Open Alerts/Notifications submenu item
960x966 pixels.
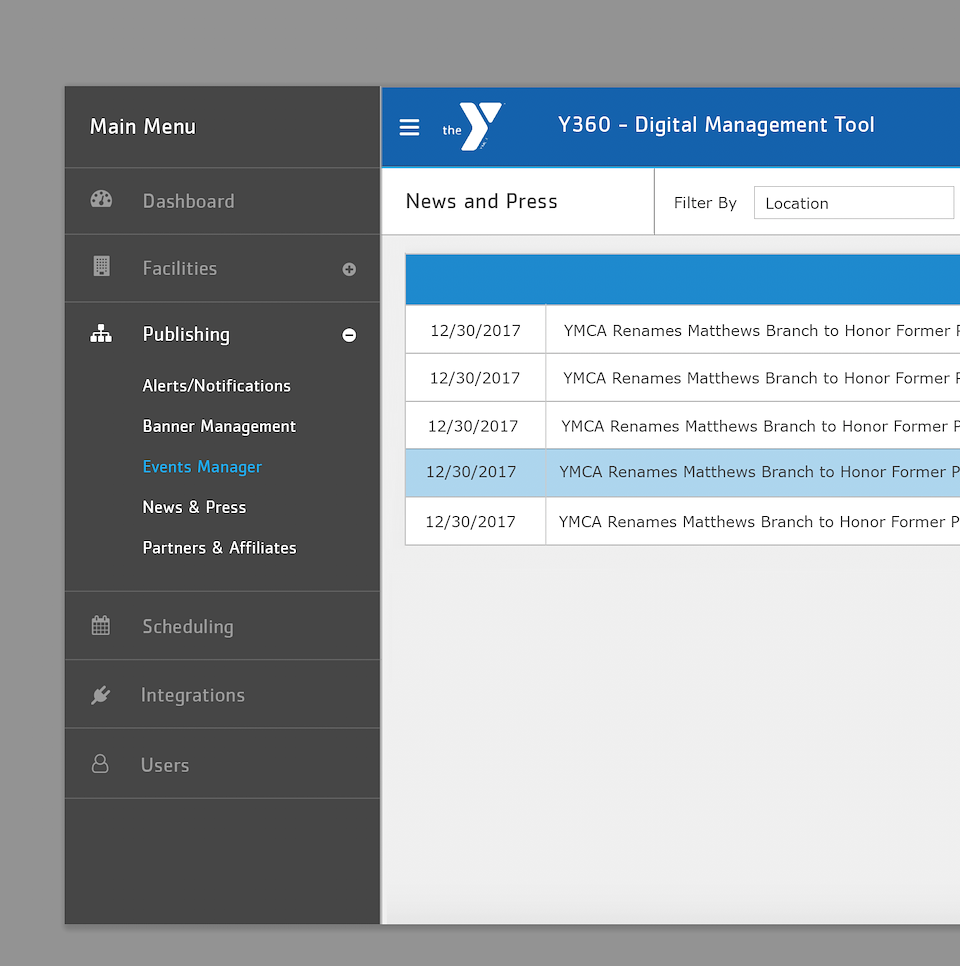point(216,386)
